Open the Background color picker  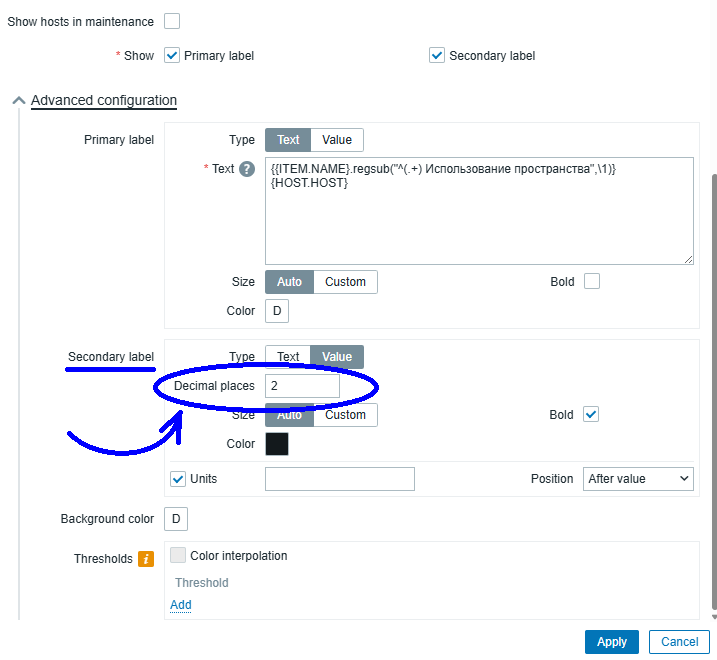click(x=176, y=519)
